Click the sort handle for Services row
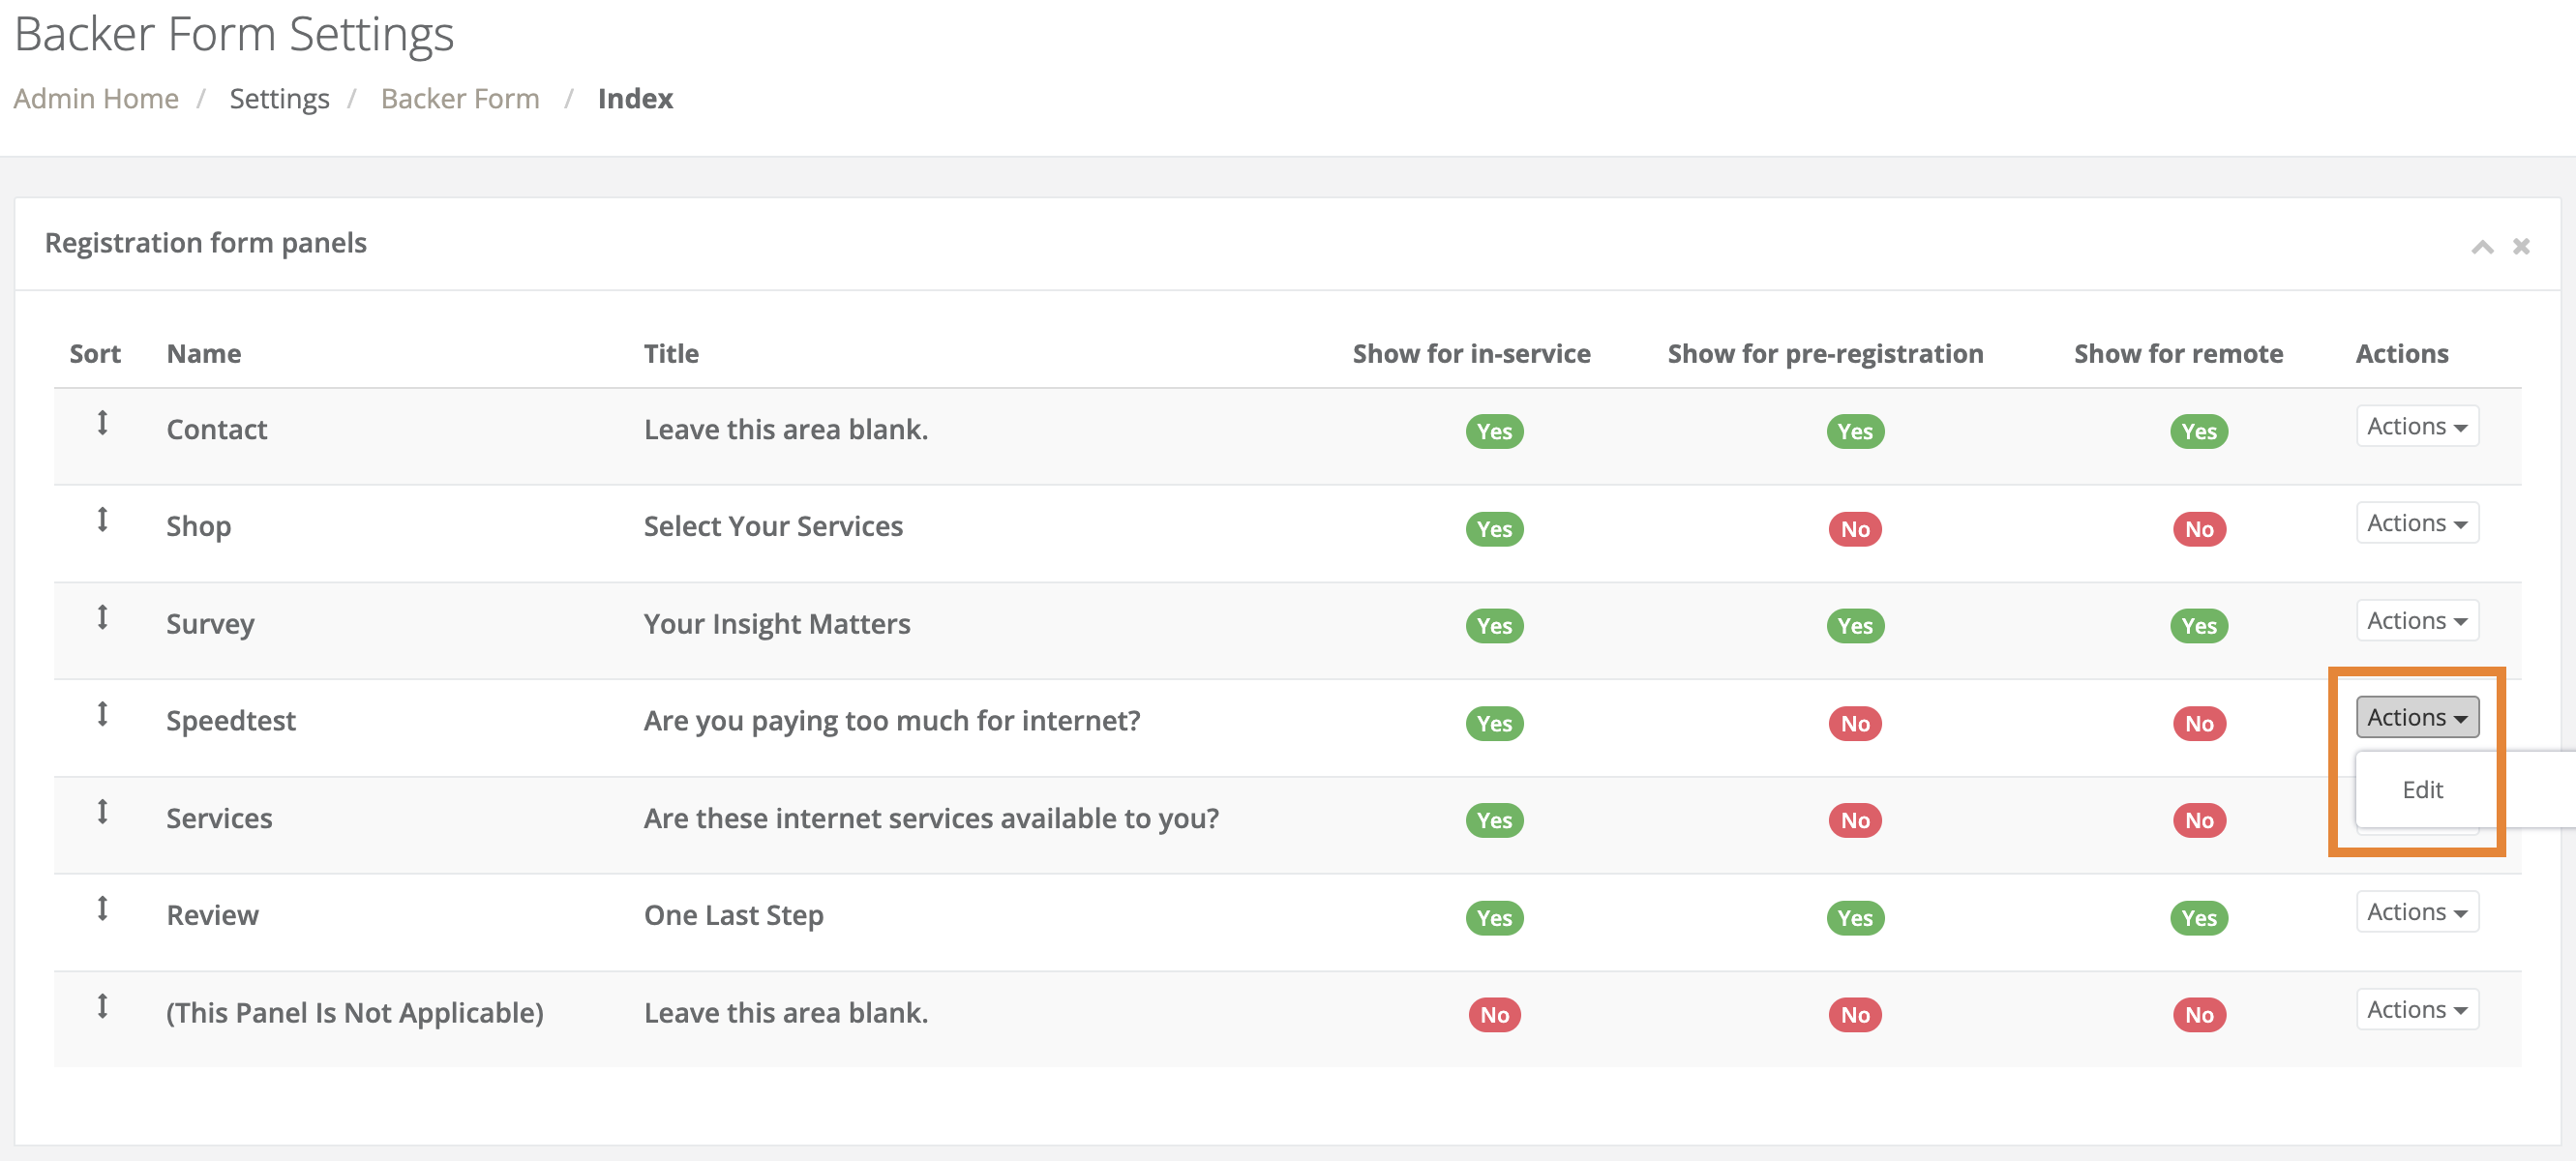2576x1161 pixels. (102, 811)
